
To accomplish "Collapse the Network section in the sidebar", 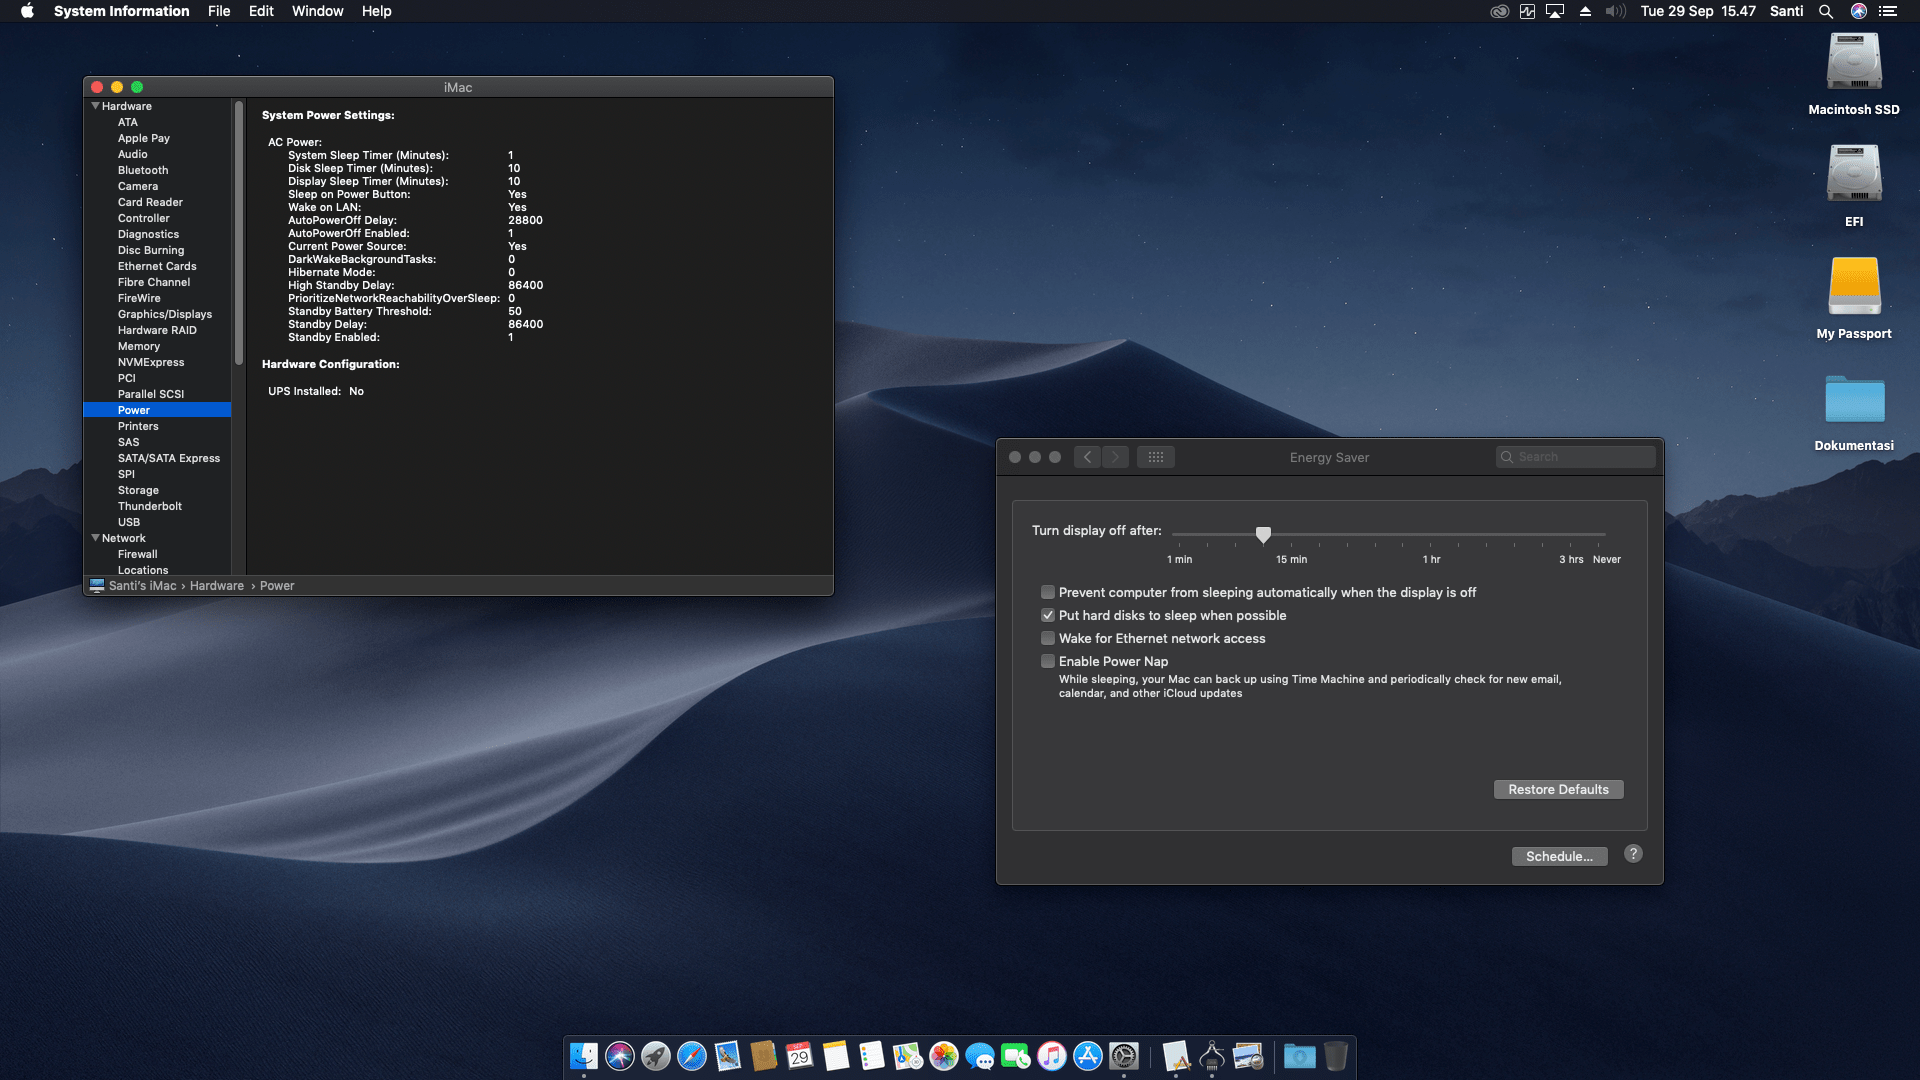I will click(x=96, y=538).
